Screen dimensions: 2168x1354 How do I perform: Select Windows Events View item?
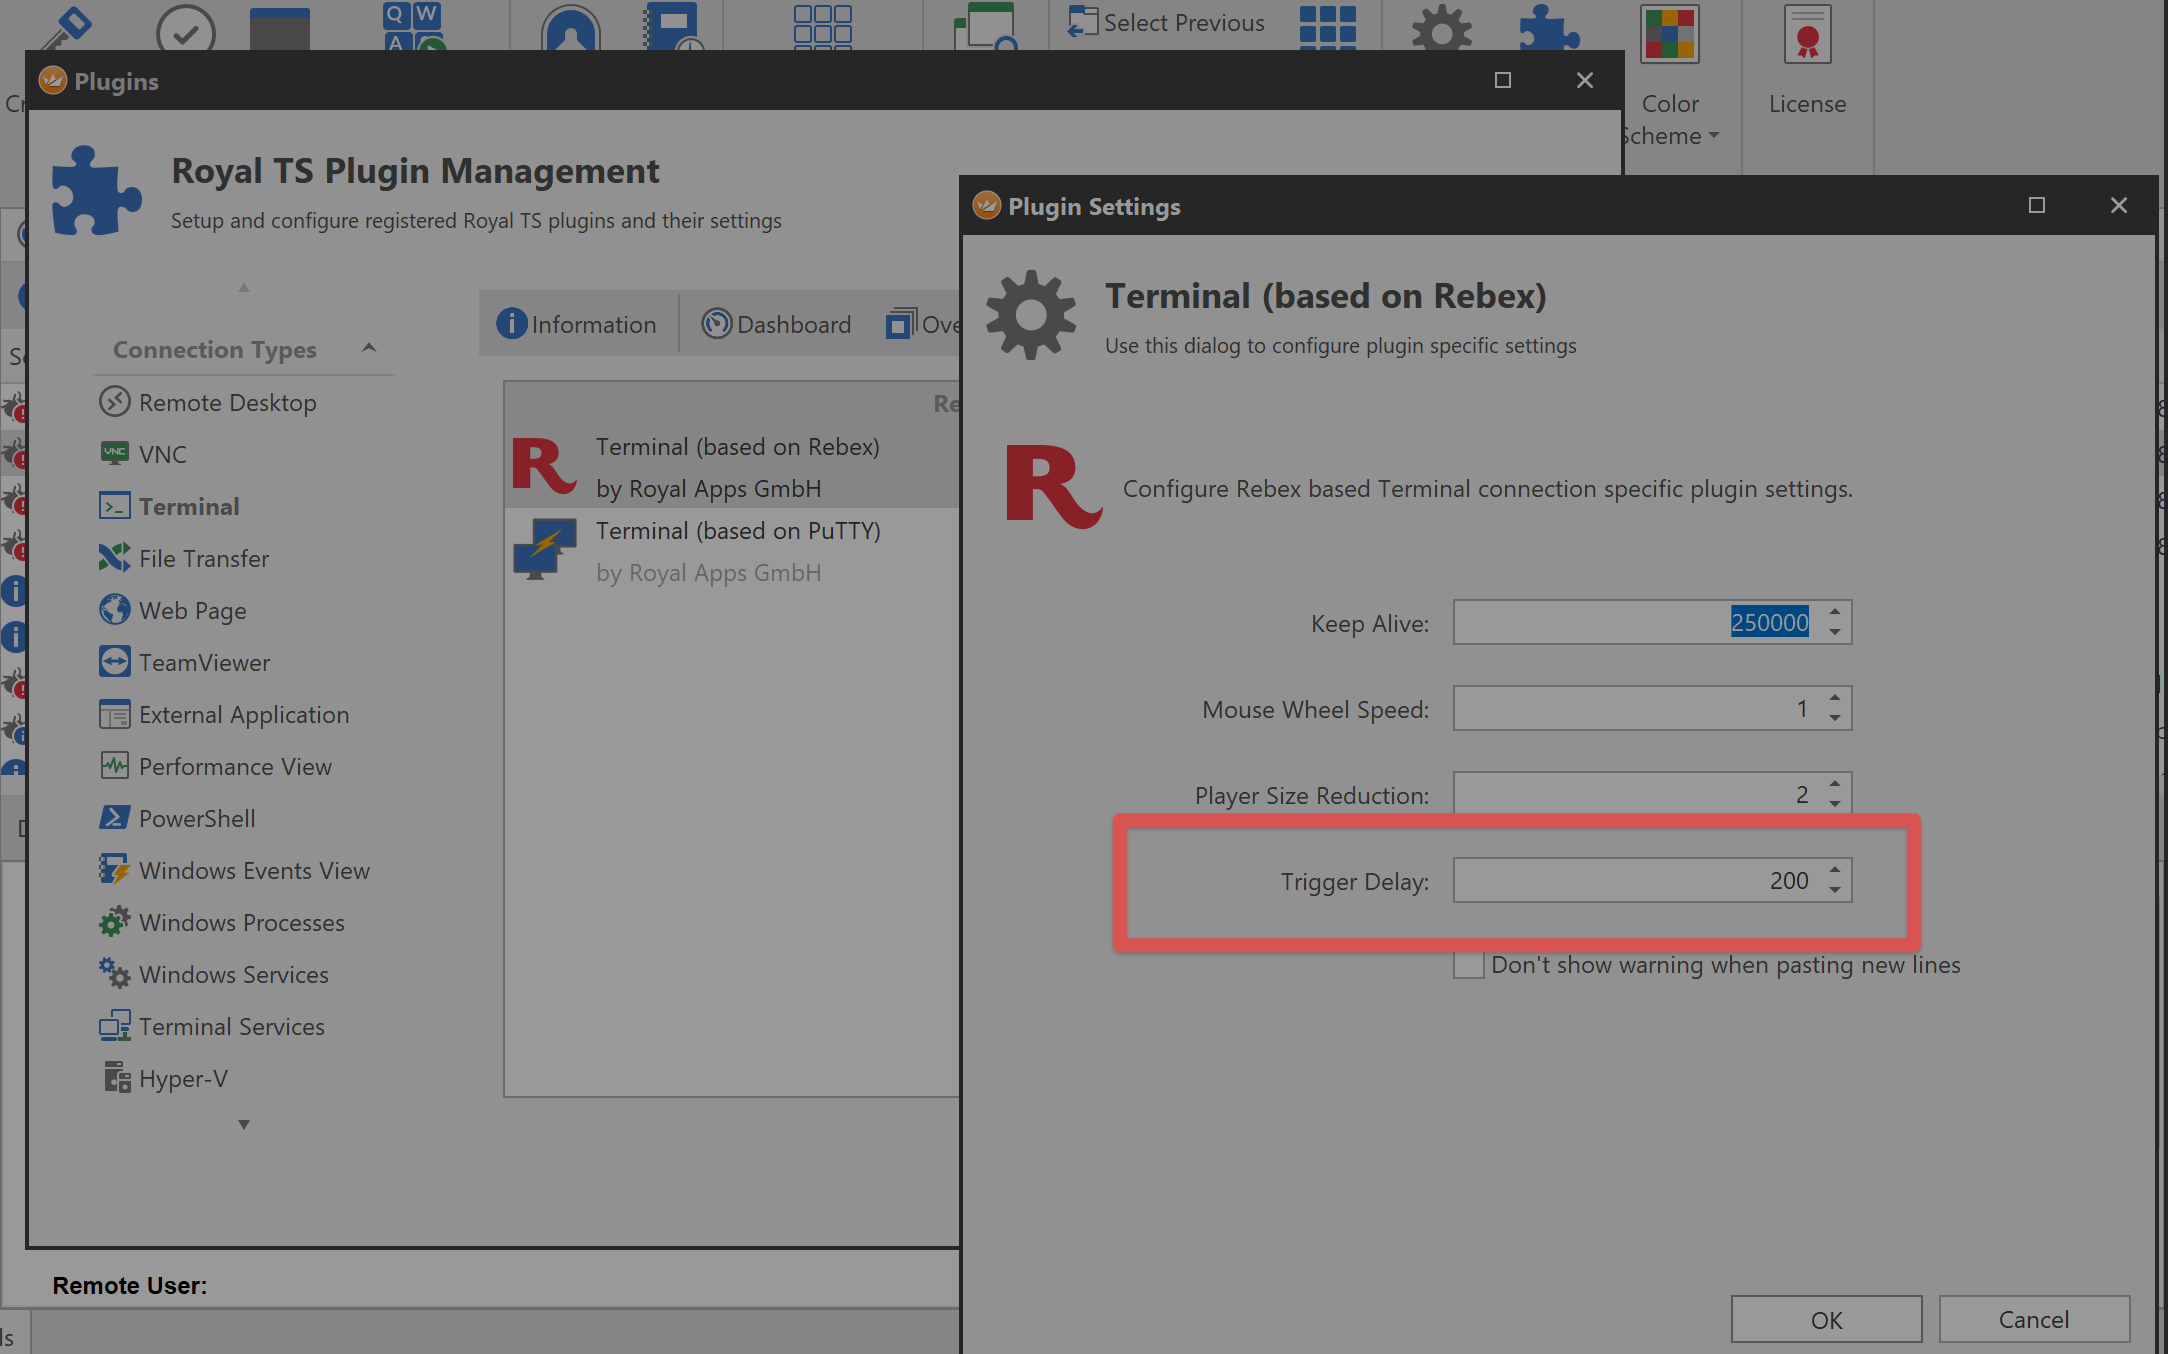coord(254,871)
